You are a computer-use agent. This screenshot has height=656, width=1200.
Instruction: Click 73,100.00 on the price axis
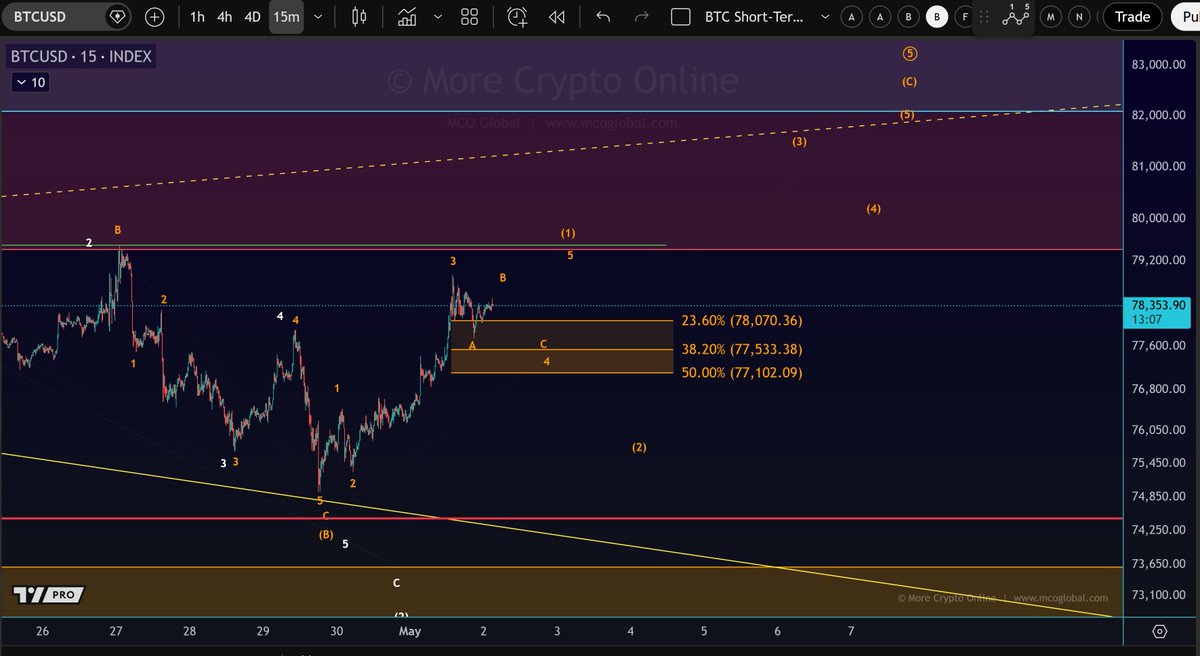pyautogui.click(x=1158, y=595)
